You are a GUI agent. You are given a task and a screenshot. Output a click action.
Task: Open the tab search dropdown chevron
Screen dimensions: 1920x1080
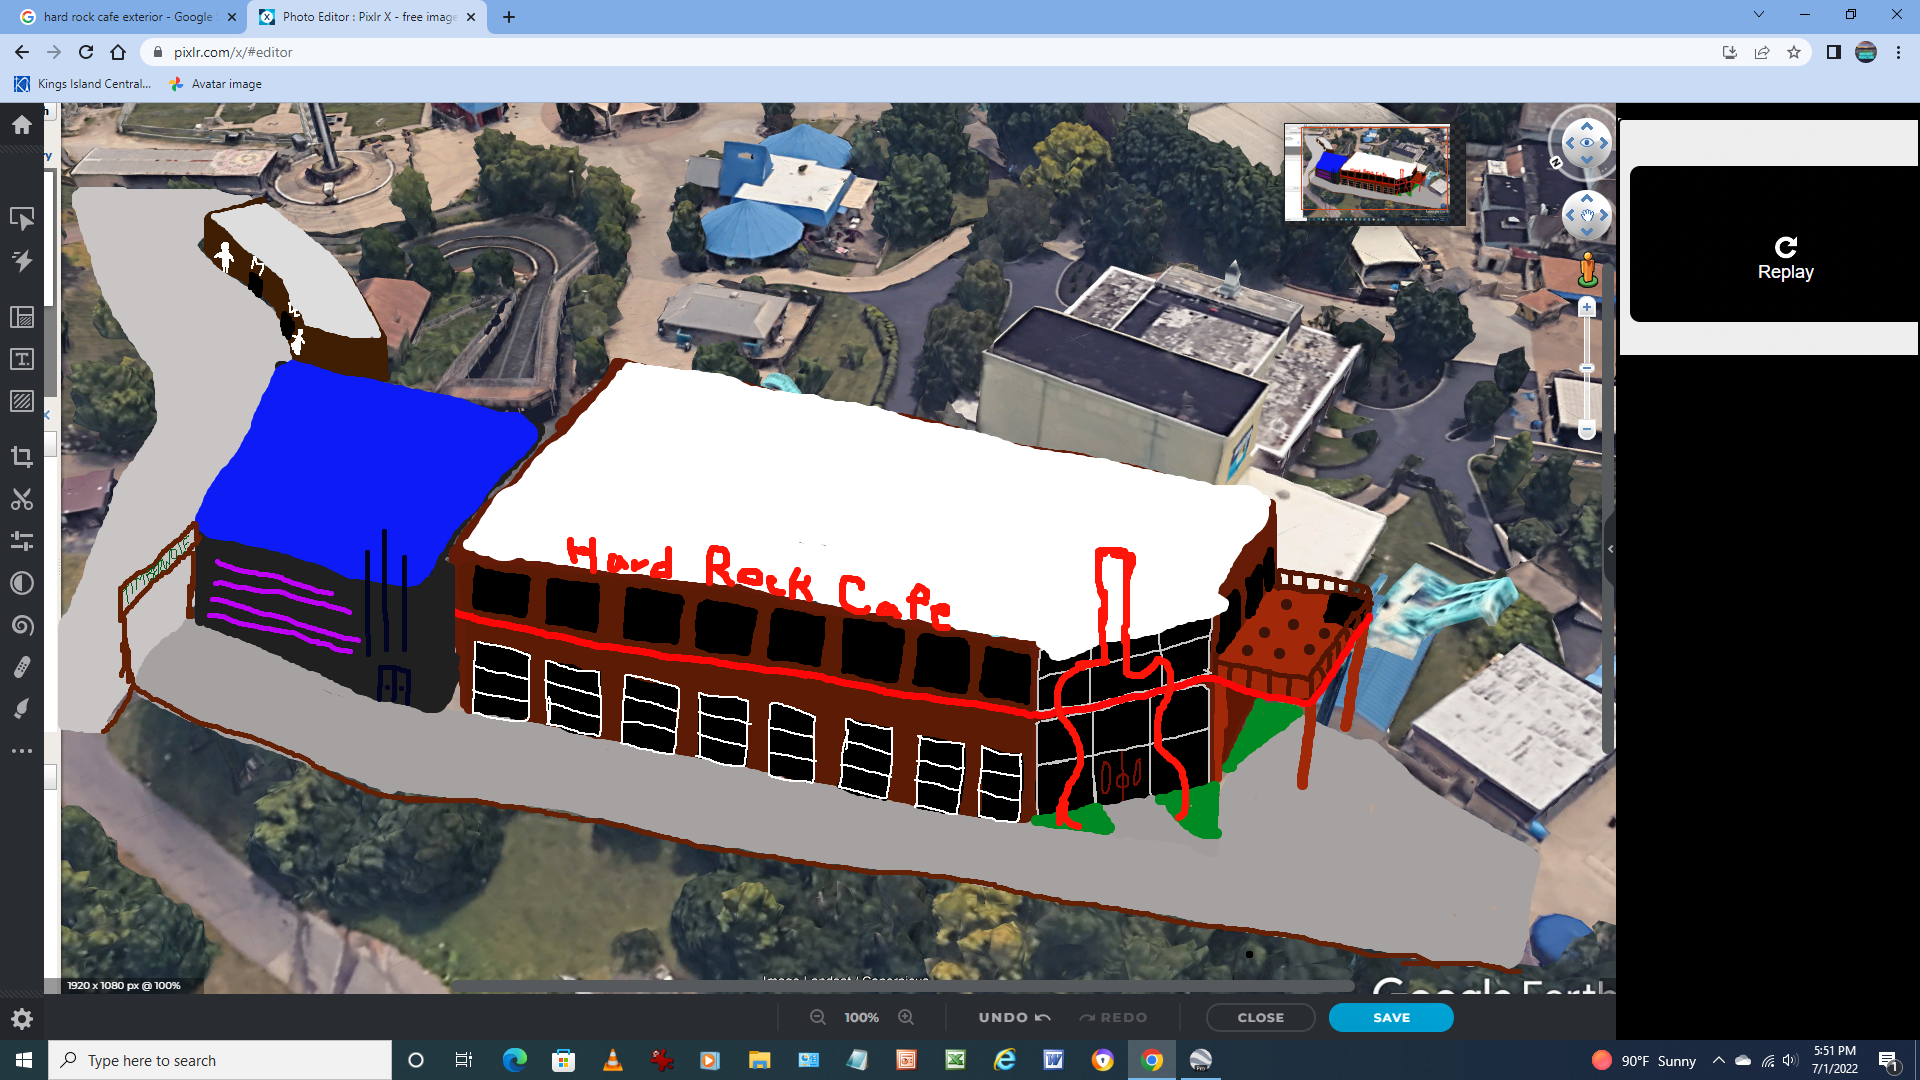point(1759,15)
